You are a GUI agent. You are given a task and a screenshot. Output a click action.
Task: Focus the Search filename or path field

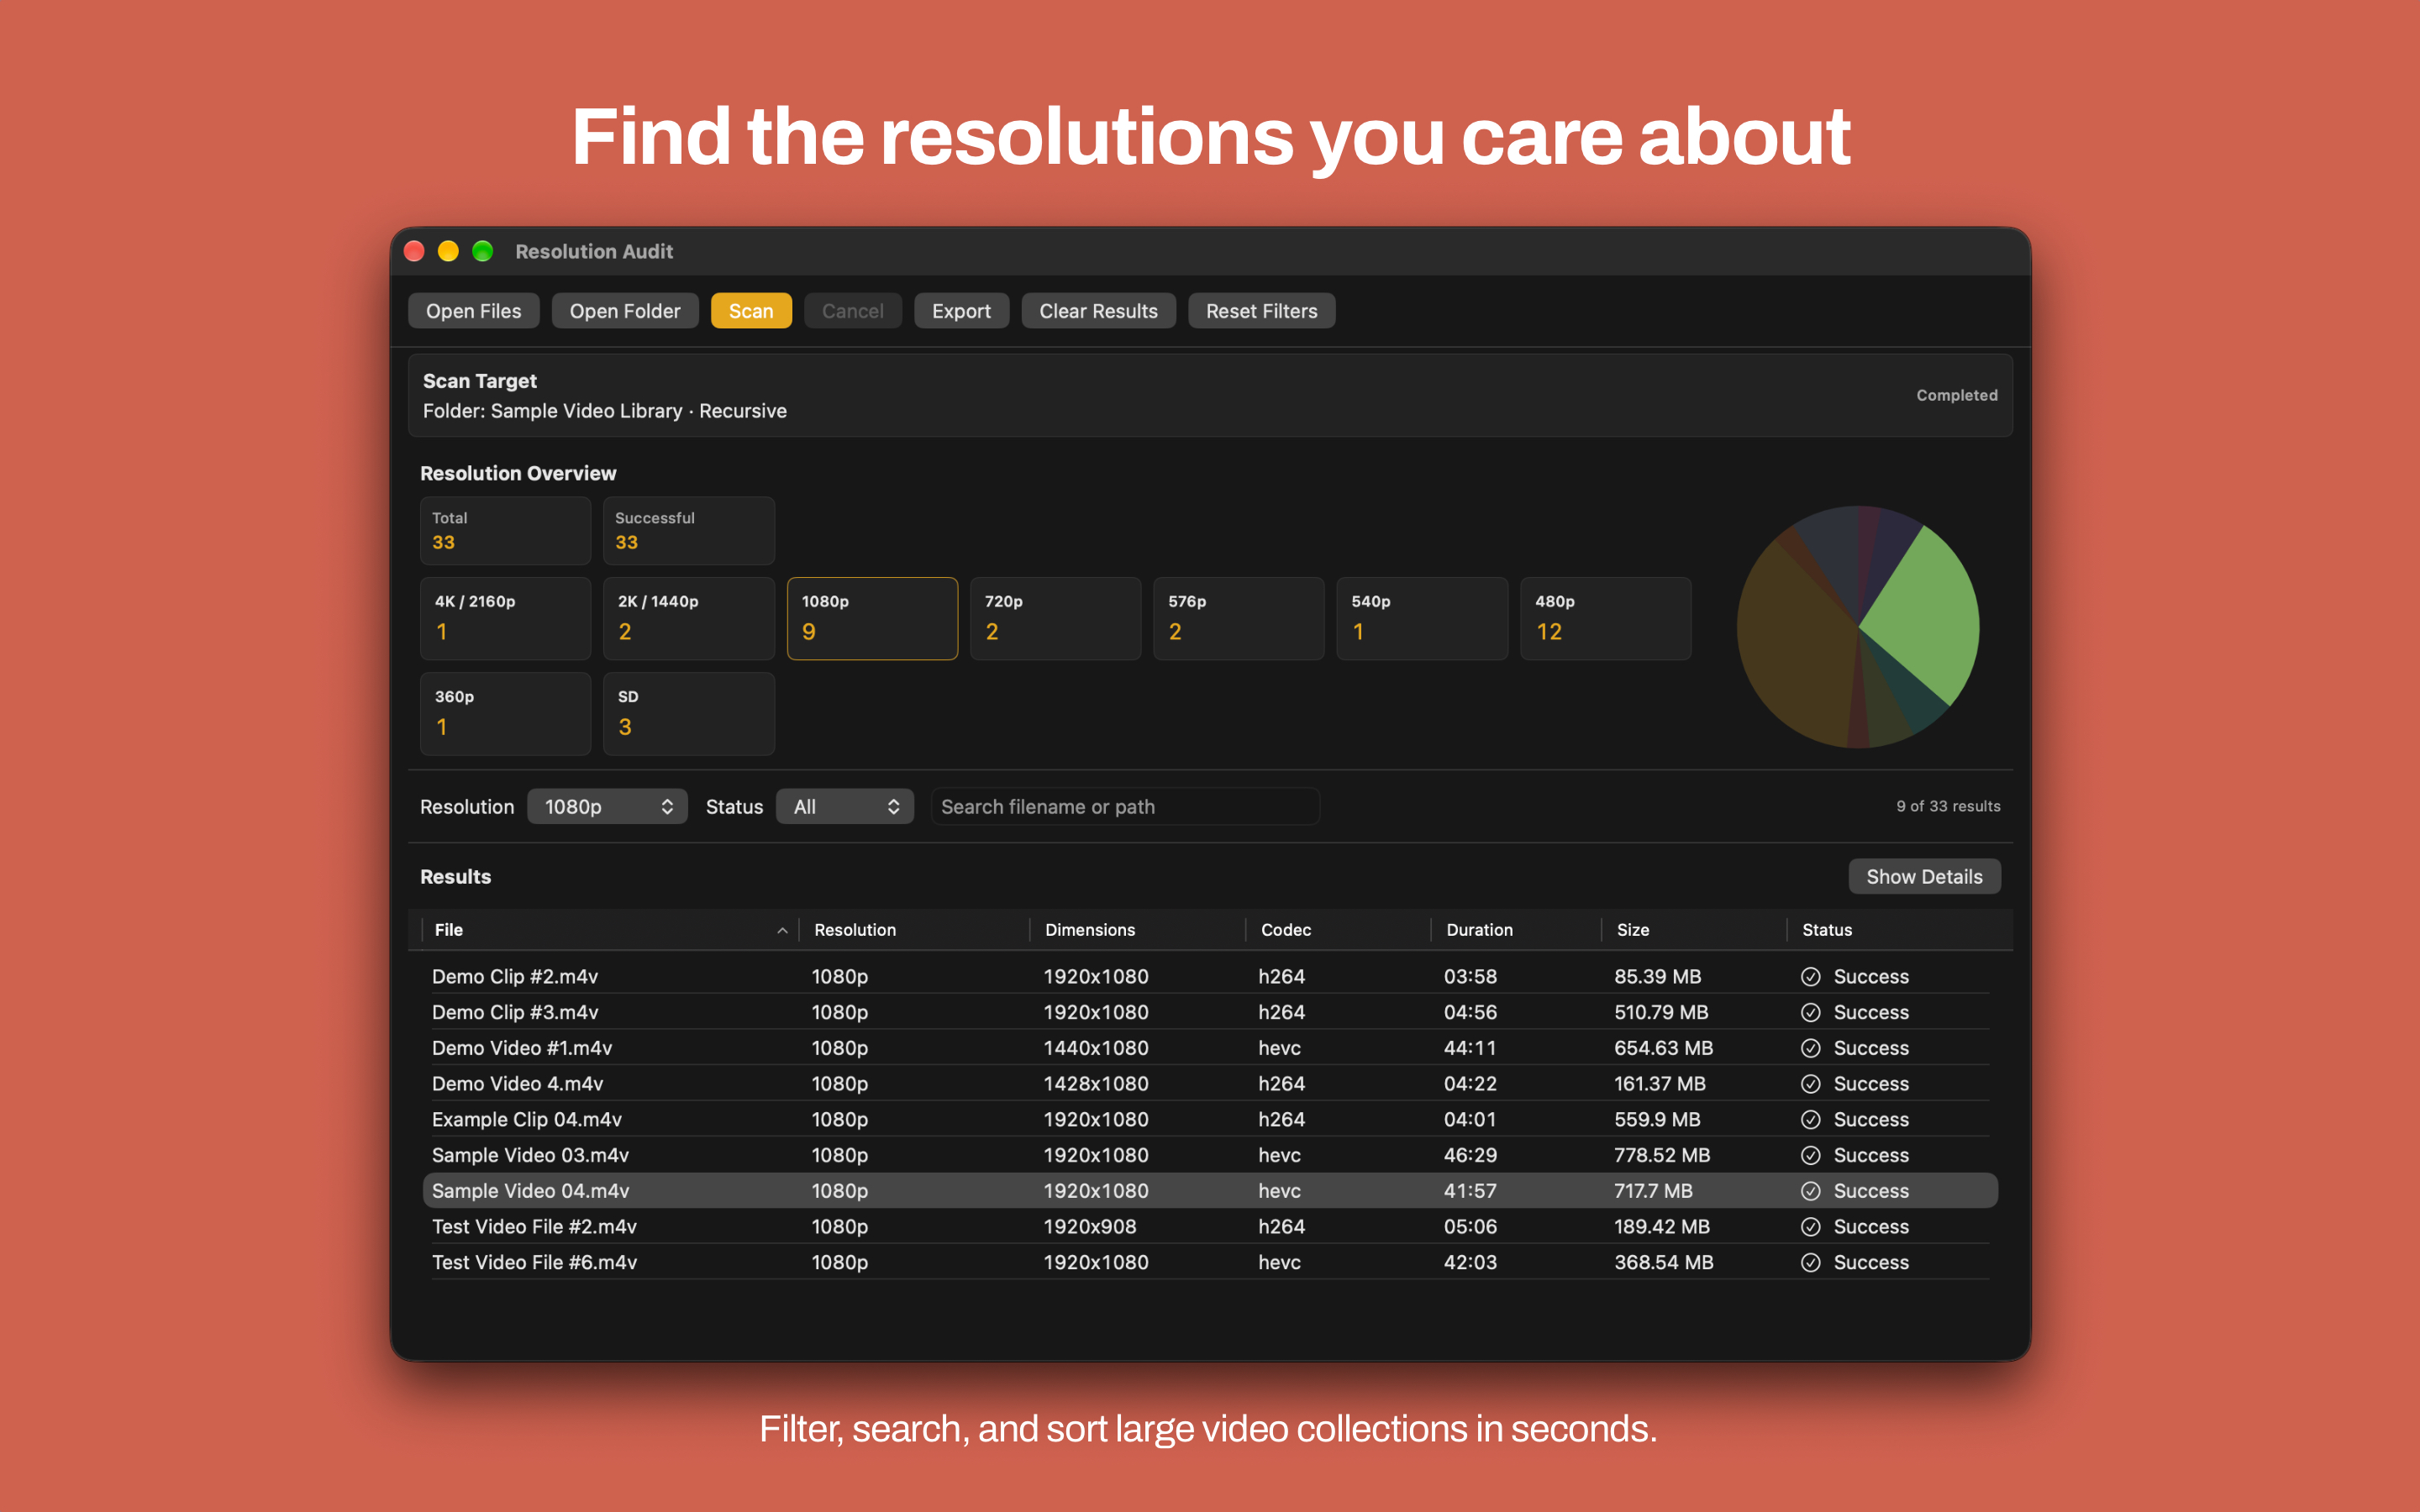tap(1125, 806)
